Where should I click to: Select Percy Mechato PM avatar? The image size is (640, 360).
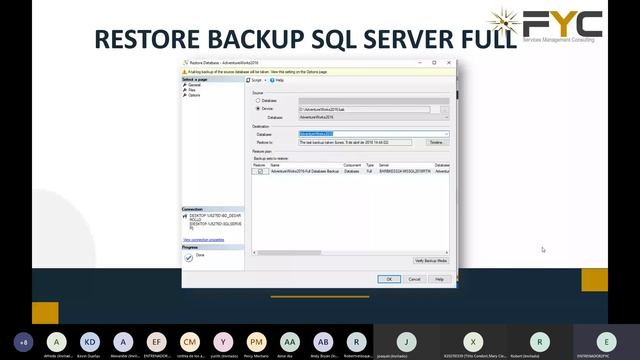pos(256,342)
